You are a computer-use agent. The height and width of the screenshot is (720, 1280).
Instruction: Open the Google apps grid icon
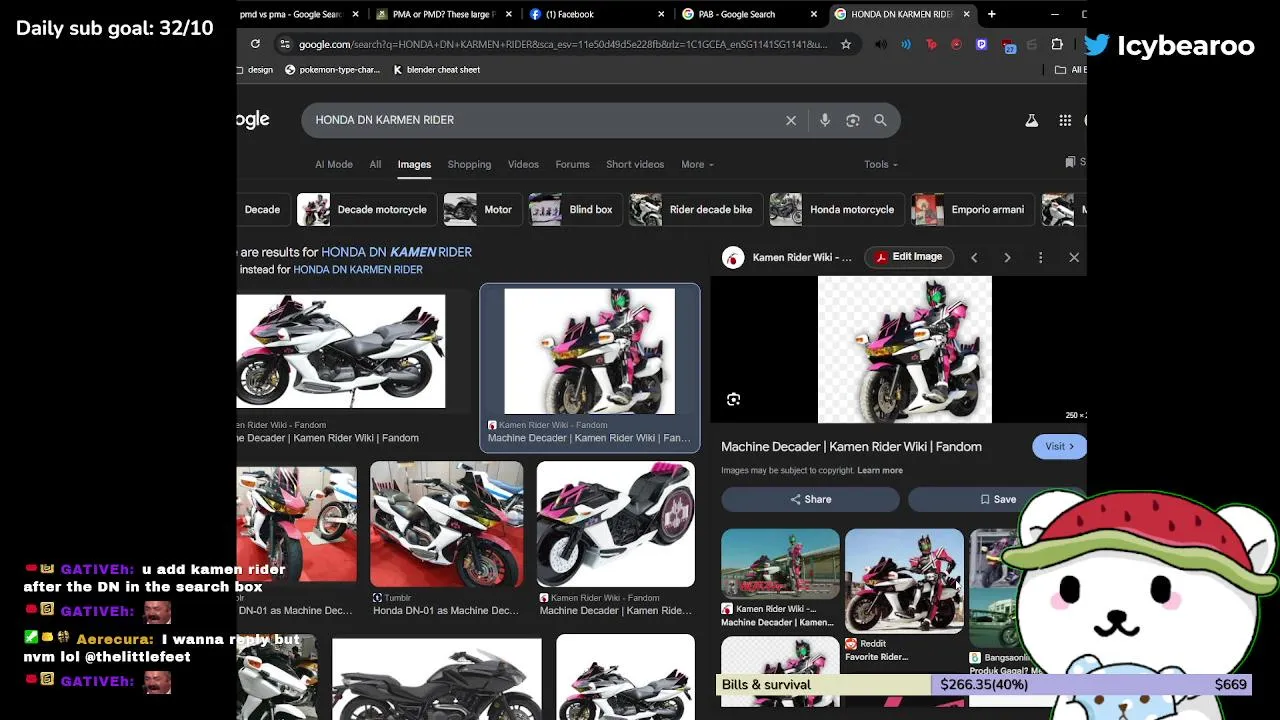point(1065,120)
